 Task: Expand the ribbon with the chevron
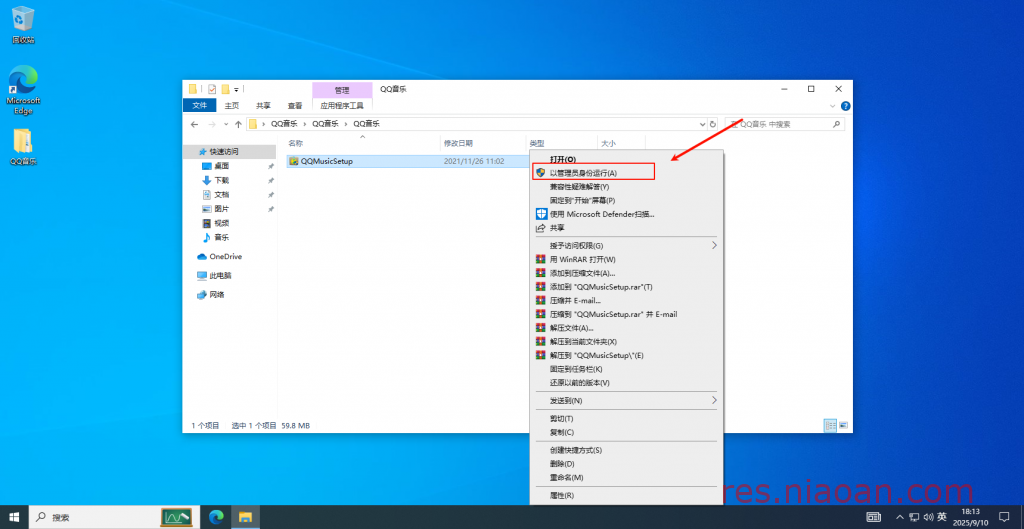pyautogui.click(x=833, y=106)
